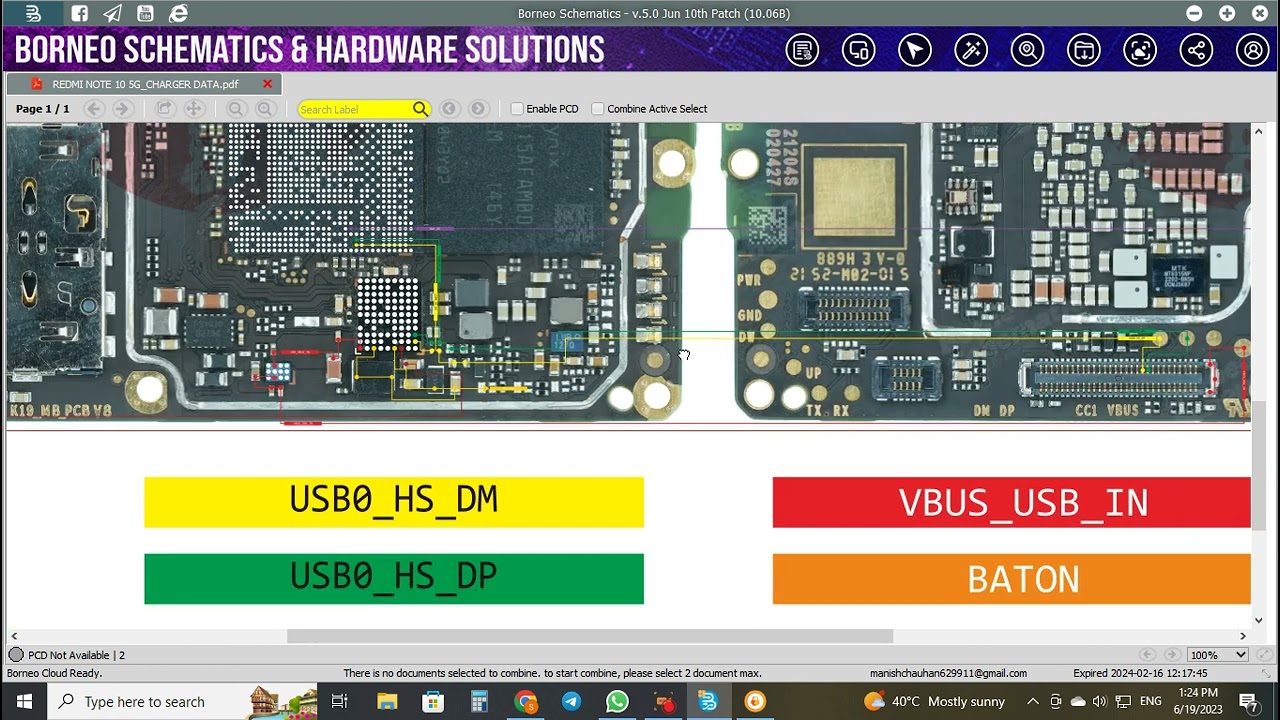The width and height of the screenshot is (1280, 720).
Task: Select the green USB0_HS_DP label
Action: [x=394, y=579]
